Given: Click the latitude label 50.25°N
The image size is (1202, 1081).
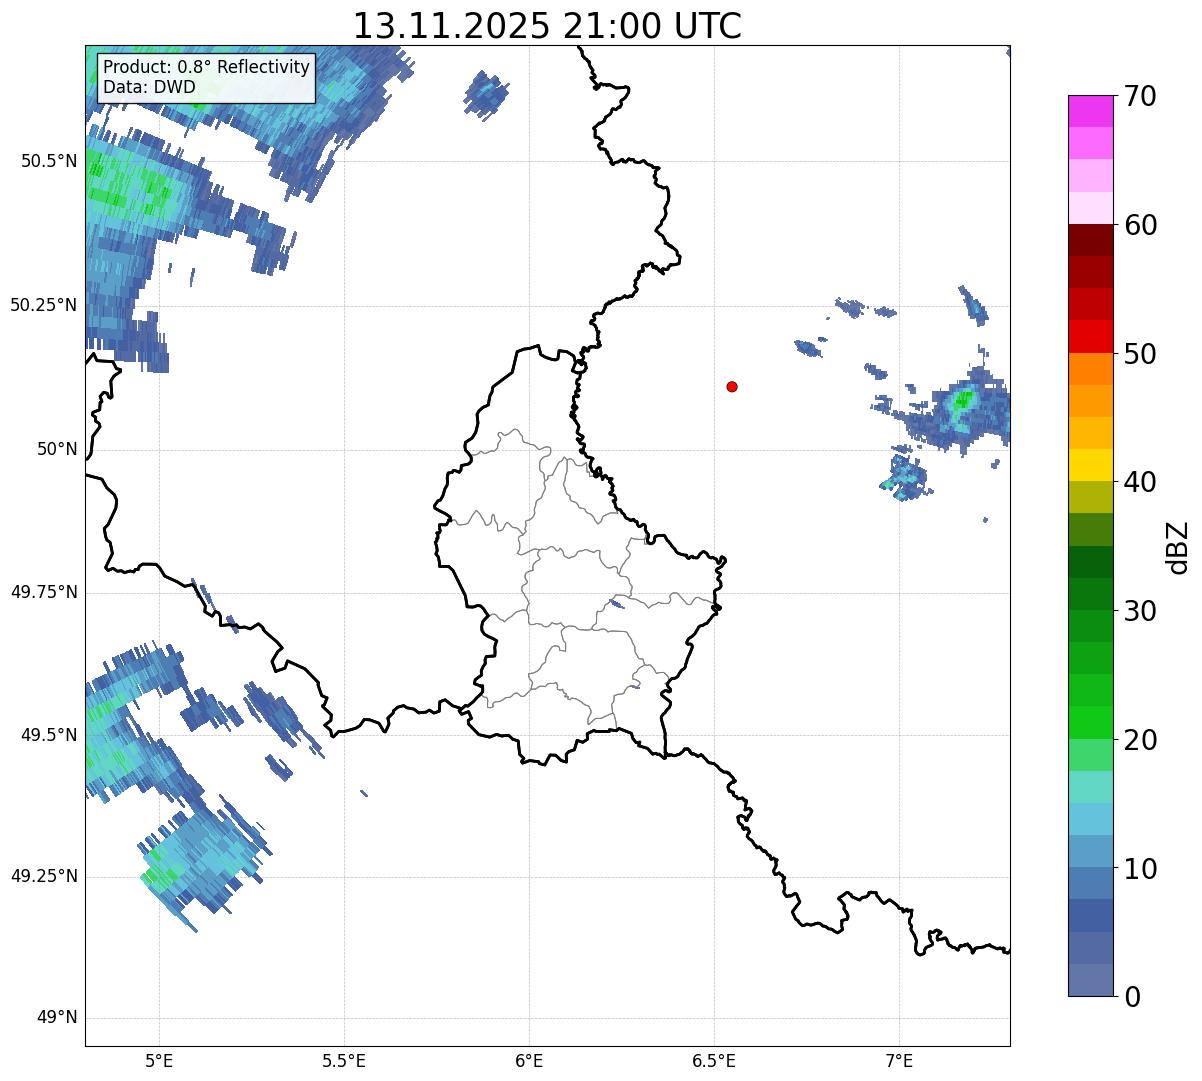Looking at the screenshot, I should [44, 305].
